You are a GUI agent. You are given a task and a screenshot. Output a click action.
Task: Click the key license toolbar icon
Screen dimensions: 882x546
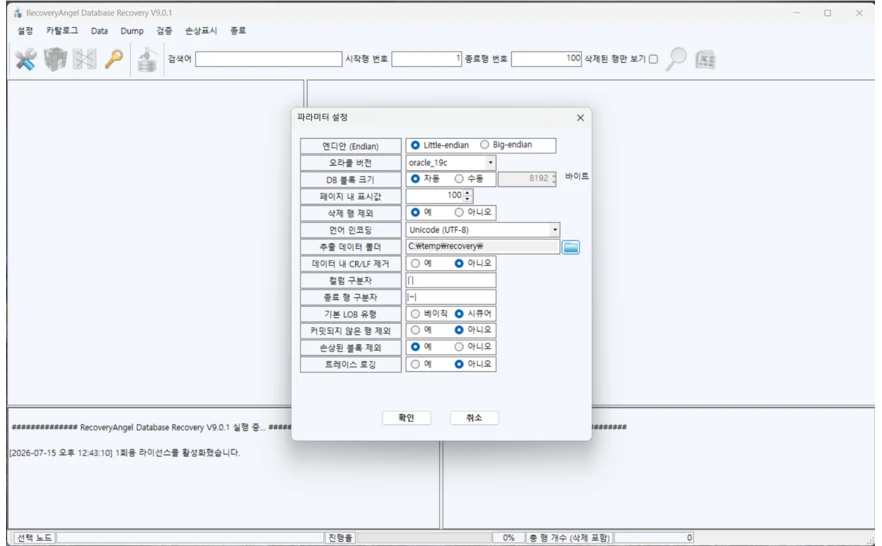pos(114,58)
